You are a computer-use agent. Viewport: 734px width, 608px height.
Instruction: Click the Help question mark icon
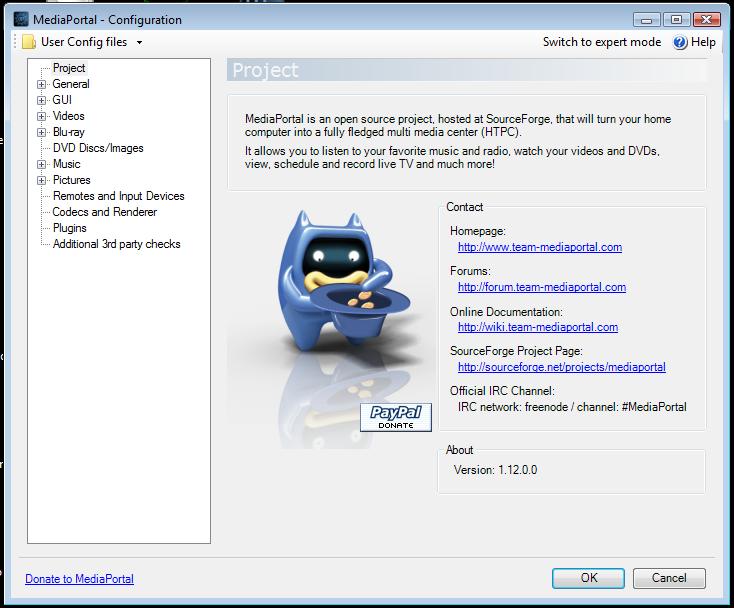point(680,42)
